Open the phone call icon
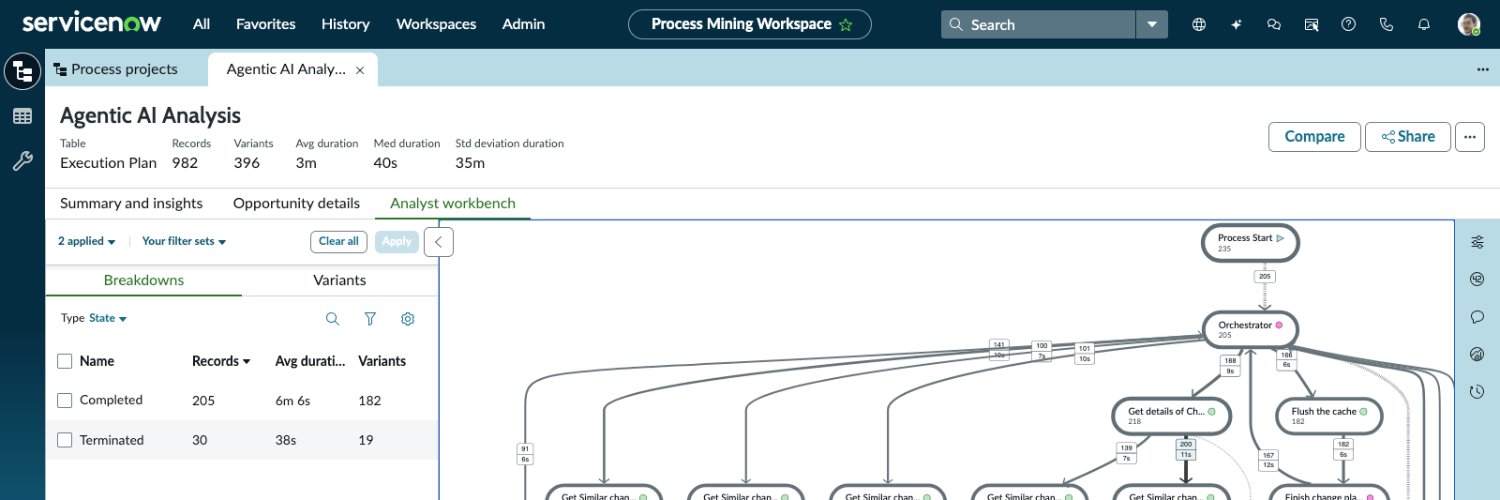The image size is (1500, 500). pos(1386,24)
